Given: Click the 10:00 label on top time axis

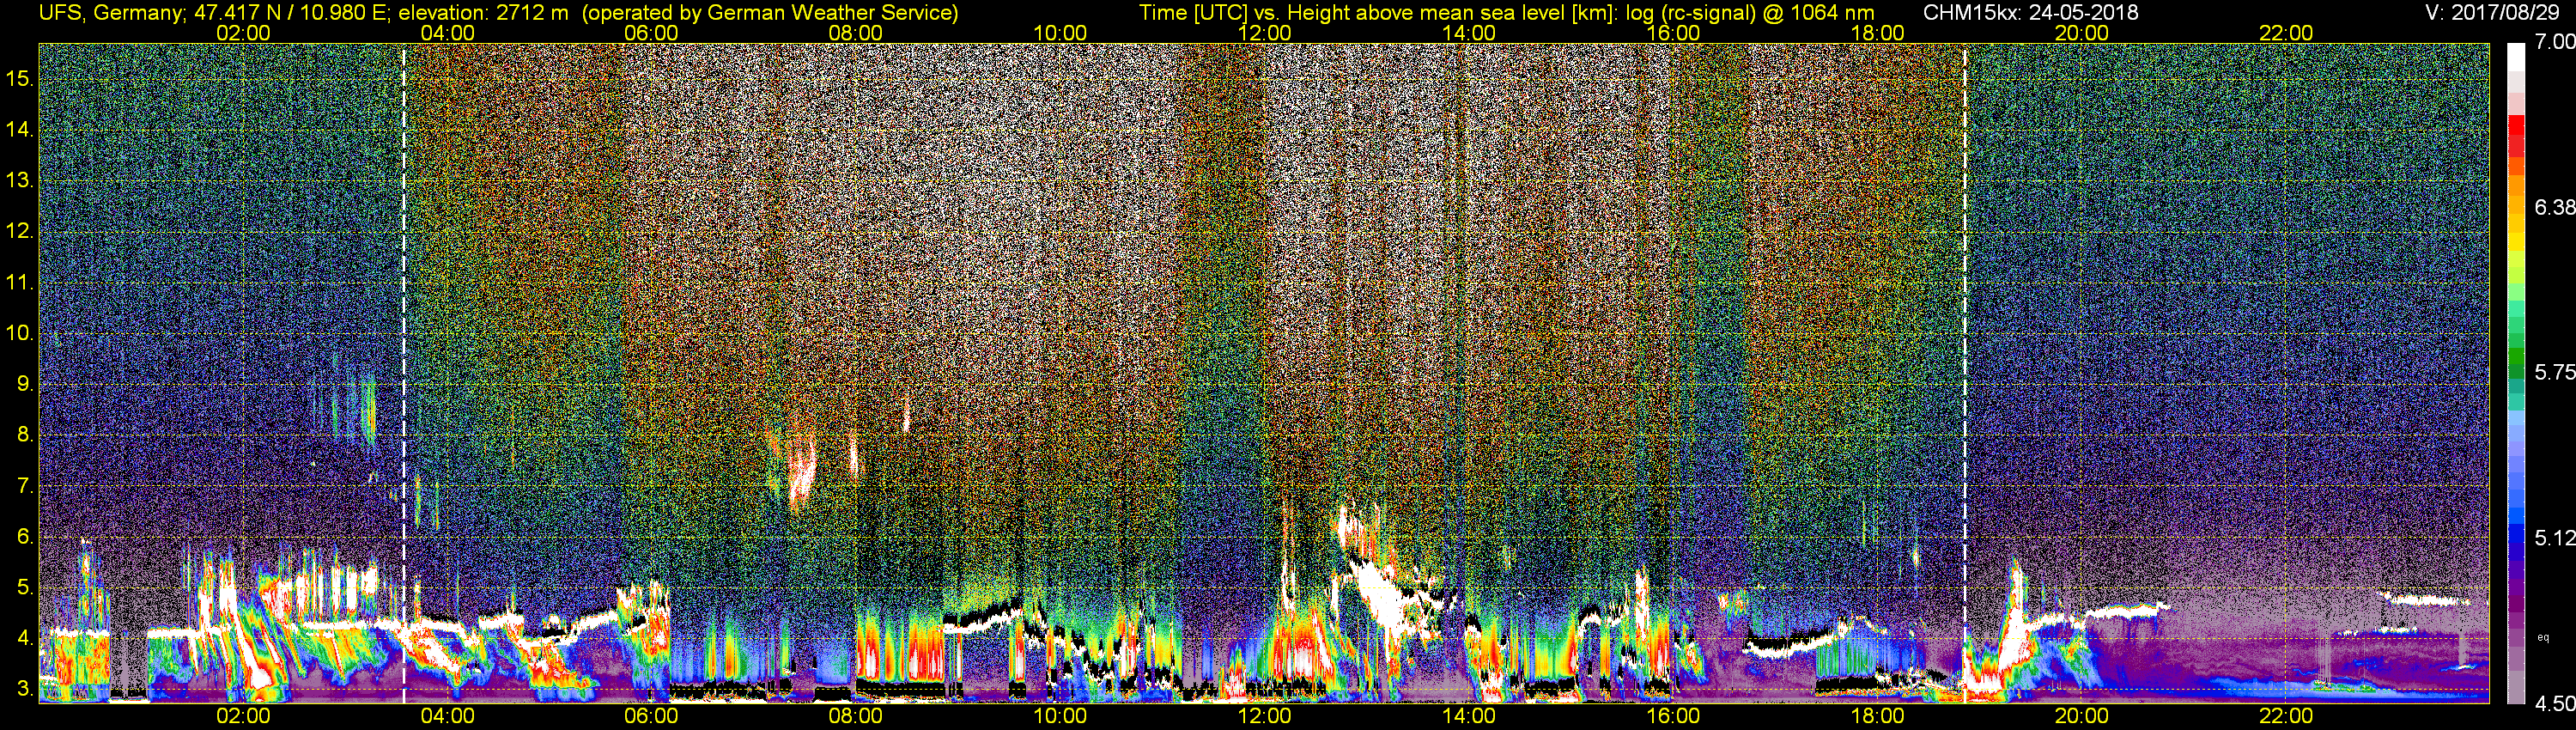Looking at the screenshot, I should coord(1060,33).
